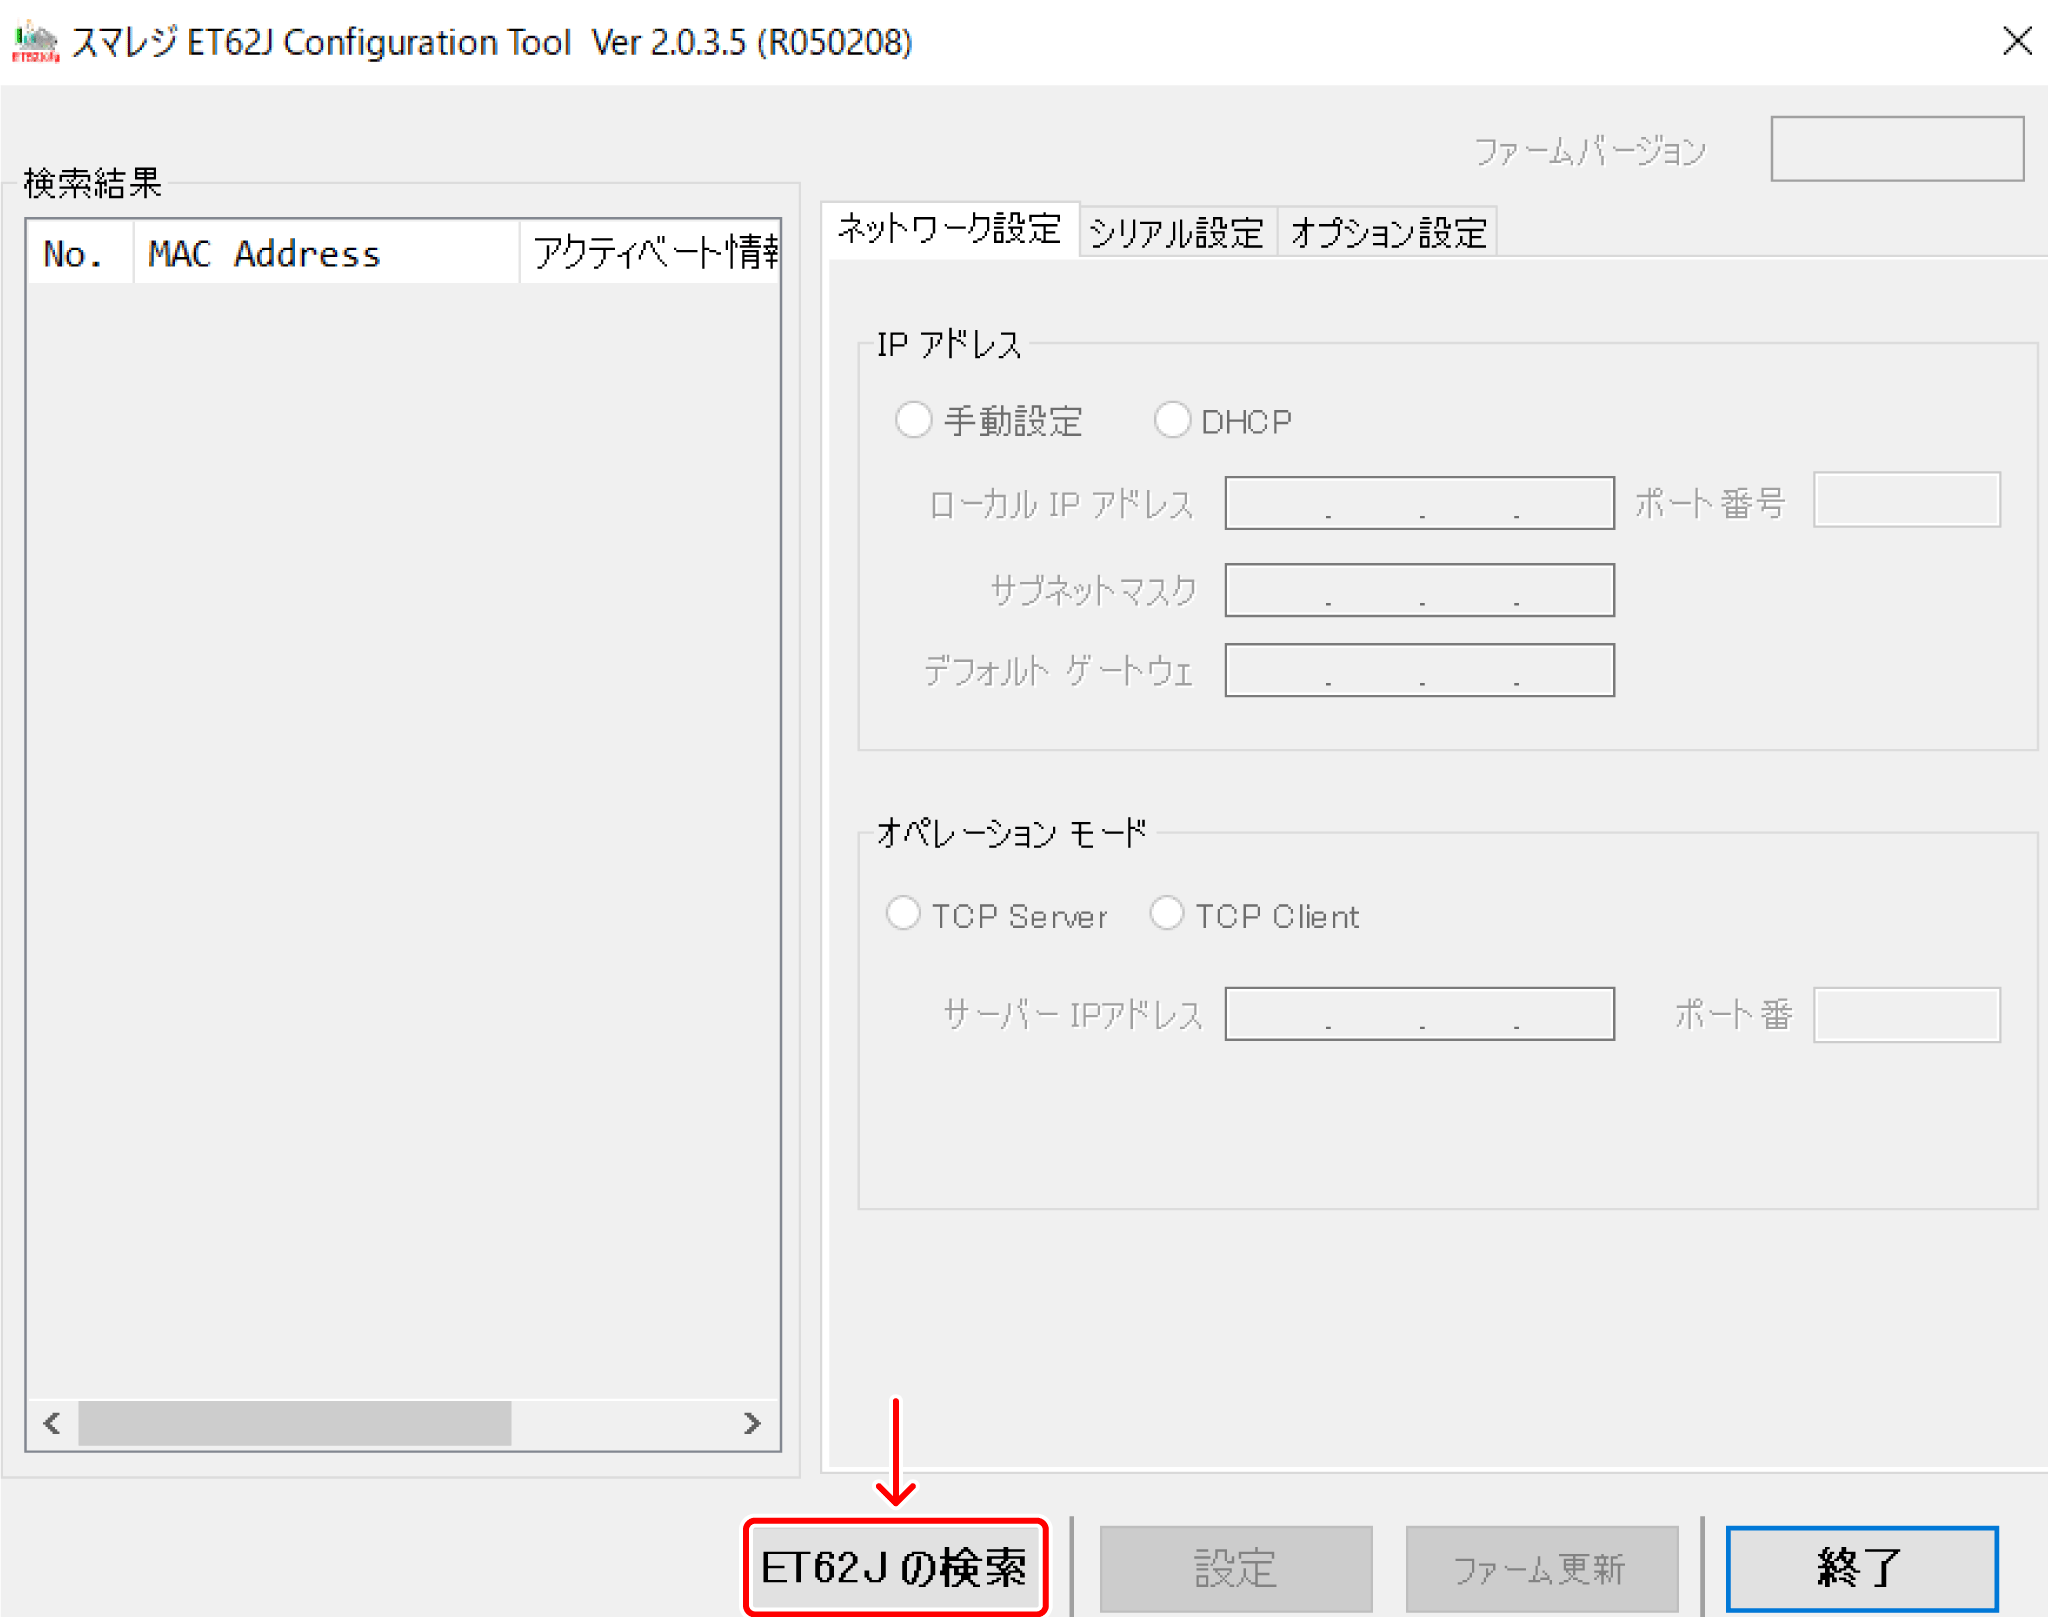Switch to the ネットワーク設定 tab
The image size is (2048, 1617).
950,229
